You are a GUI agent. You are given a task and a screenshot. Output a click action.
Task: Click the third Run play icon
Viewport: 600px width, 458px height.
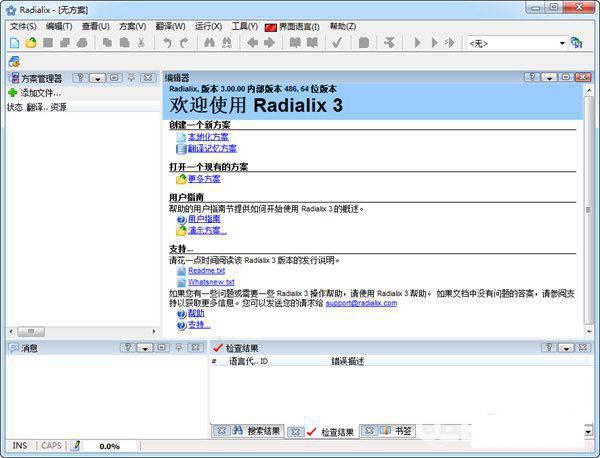point(450,43)
